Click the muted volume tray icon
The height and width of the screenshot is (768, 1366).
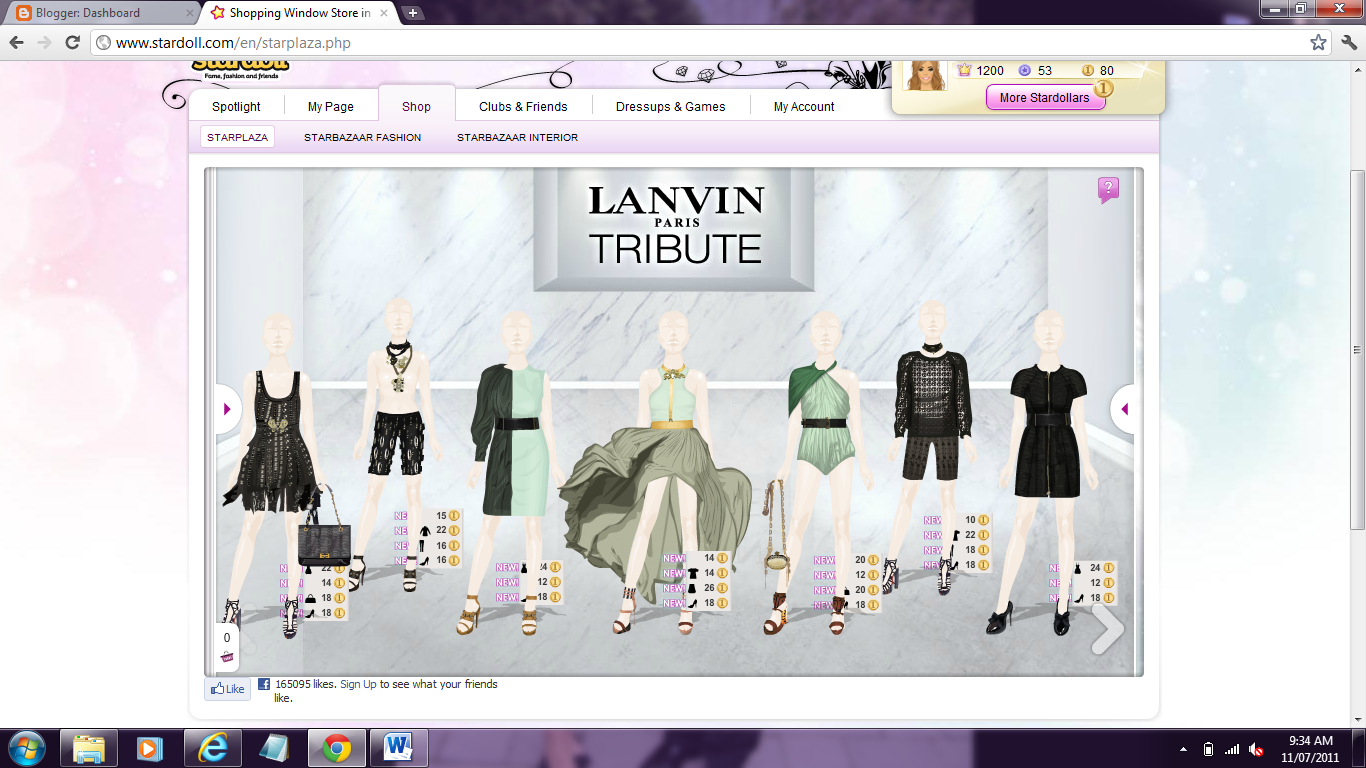(1256, 749)
